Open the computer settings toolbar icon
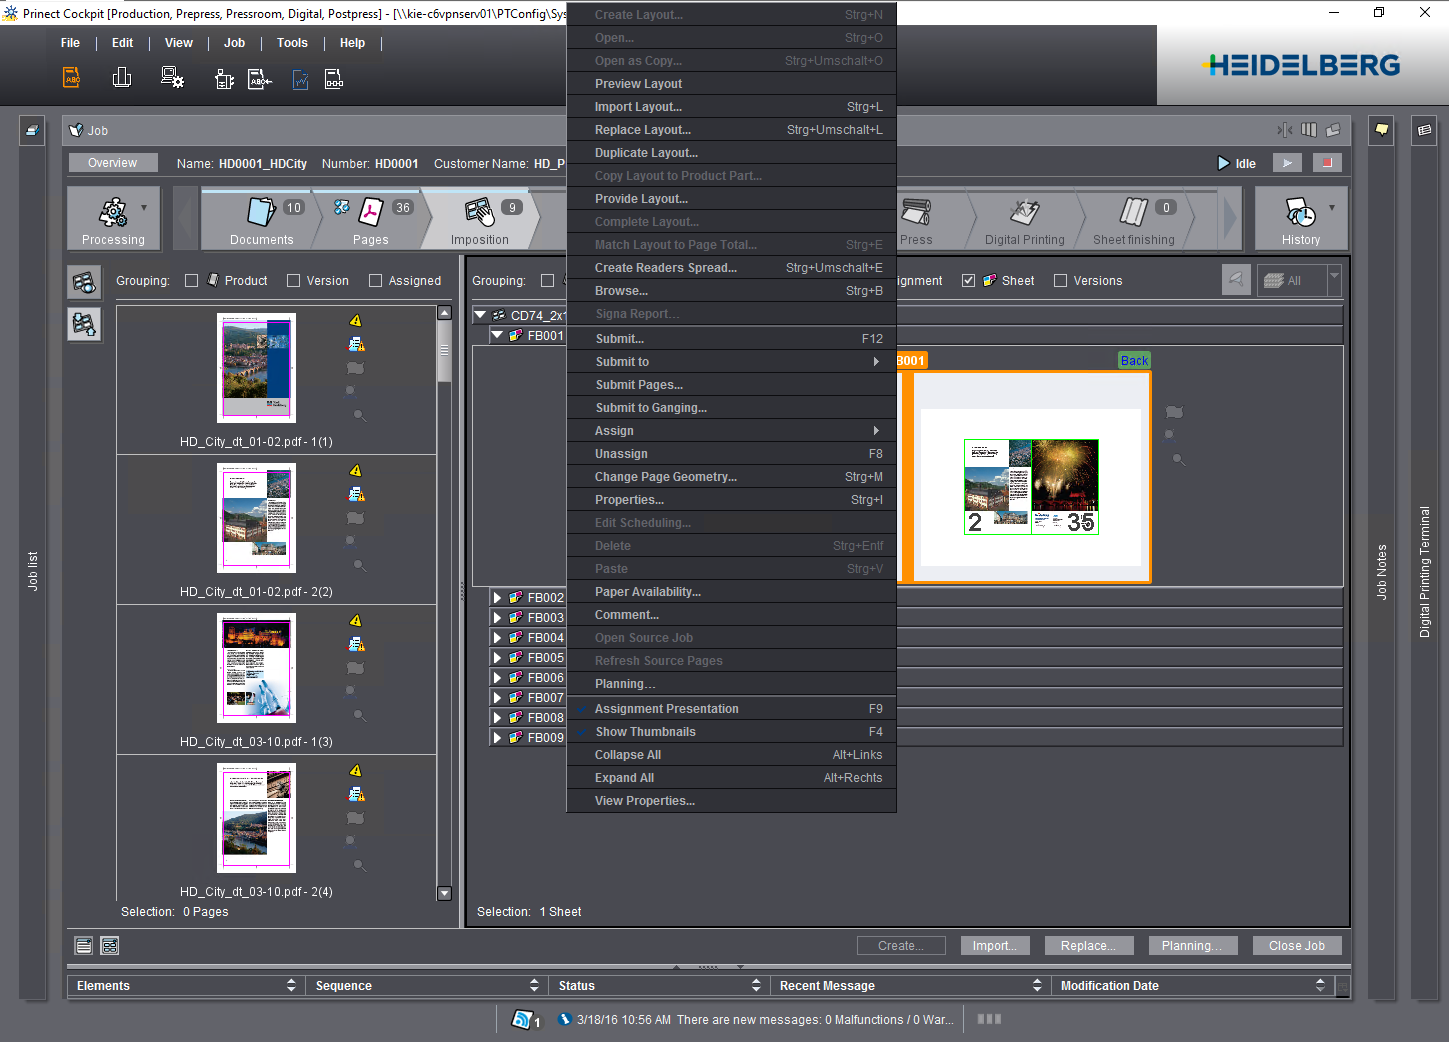The image size is (1449, 1042). (x=172, y=76)
